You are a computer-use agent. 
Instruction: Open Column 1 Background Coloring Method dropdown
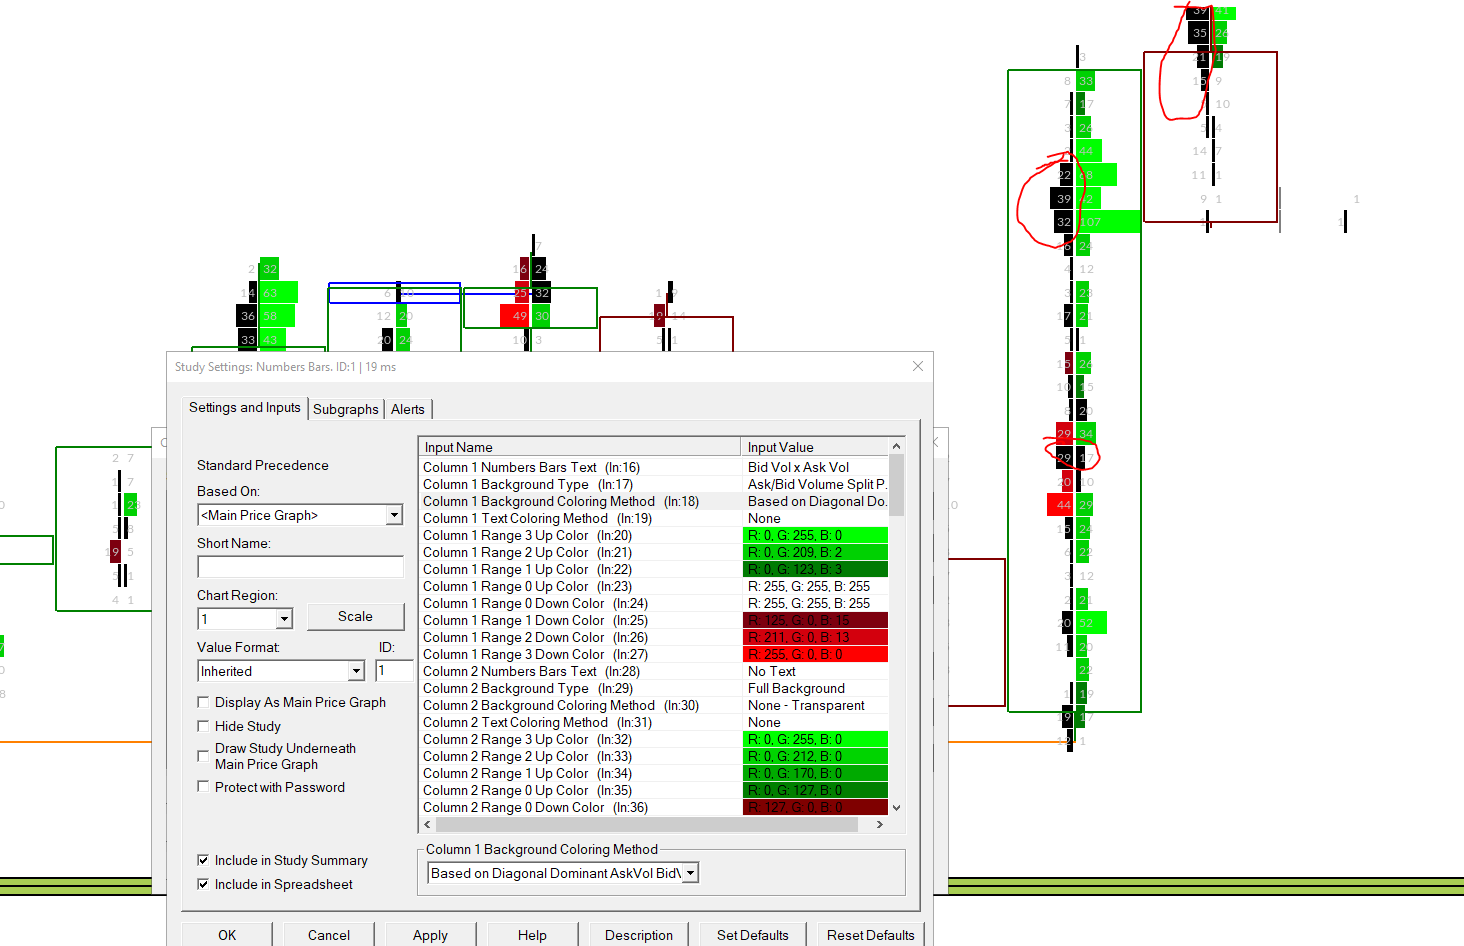690,873
